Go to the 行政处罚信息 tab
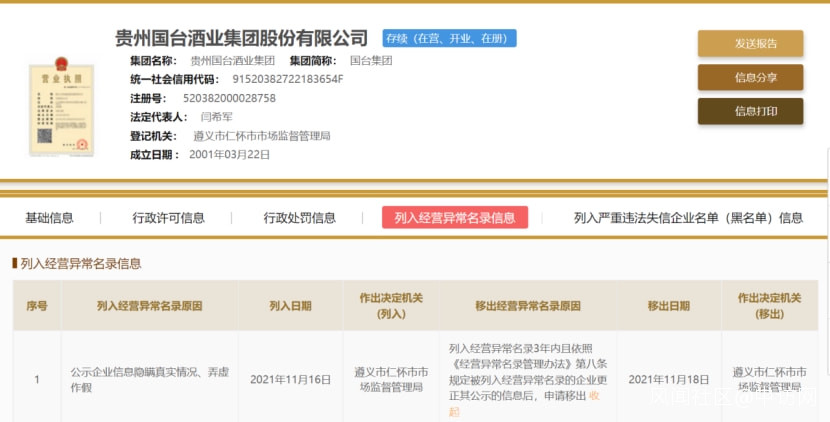 pos(300,218)
